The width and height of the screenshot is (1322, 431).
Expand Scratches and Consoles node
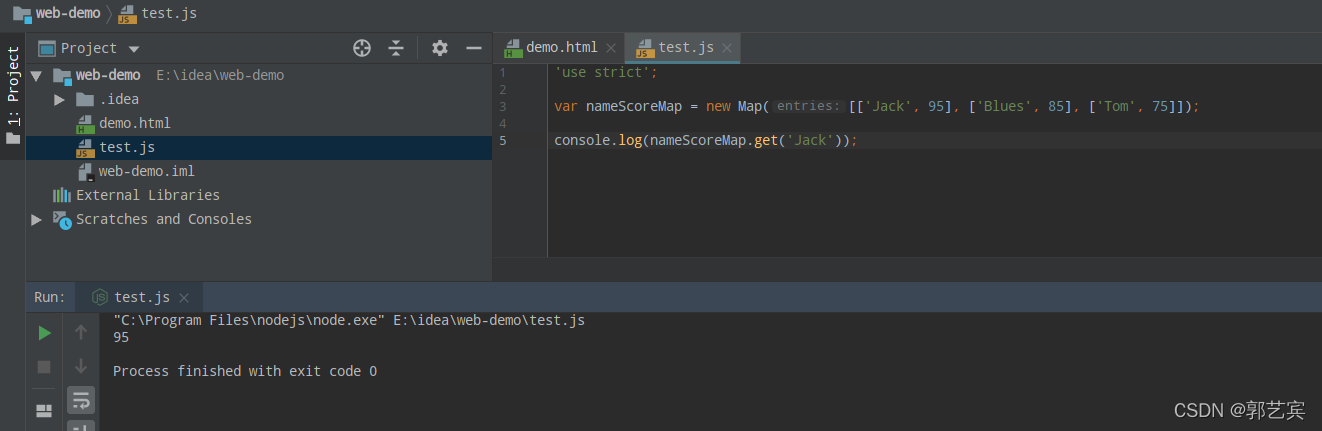pos(36,219)
